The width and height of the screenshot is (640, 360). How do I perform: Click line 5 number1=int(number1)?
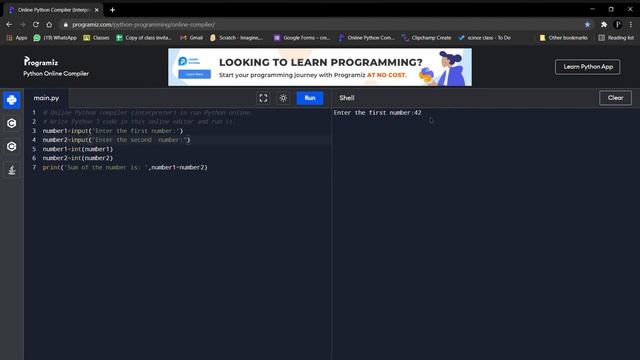(x=78, y=149)
